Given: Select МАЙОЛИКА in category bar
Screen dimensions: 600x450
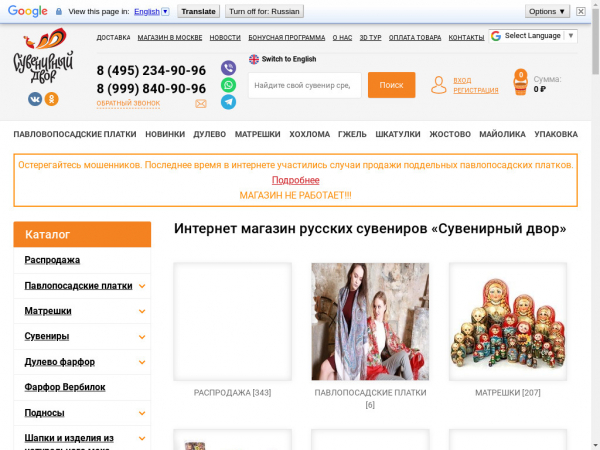Looking at the screenshot, I should [502, 134].
